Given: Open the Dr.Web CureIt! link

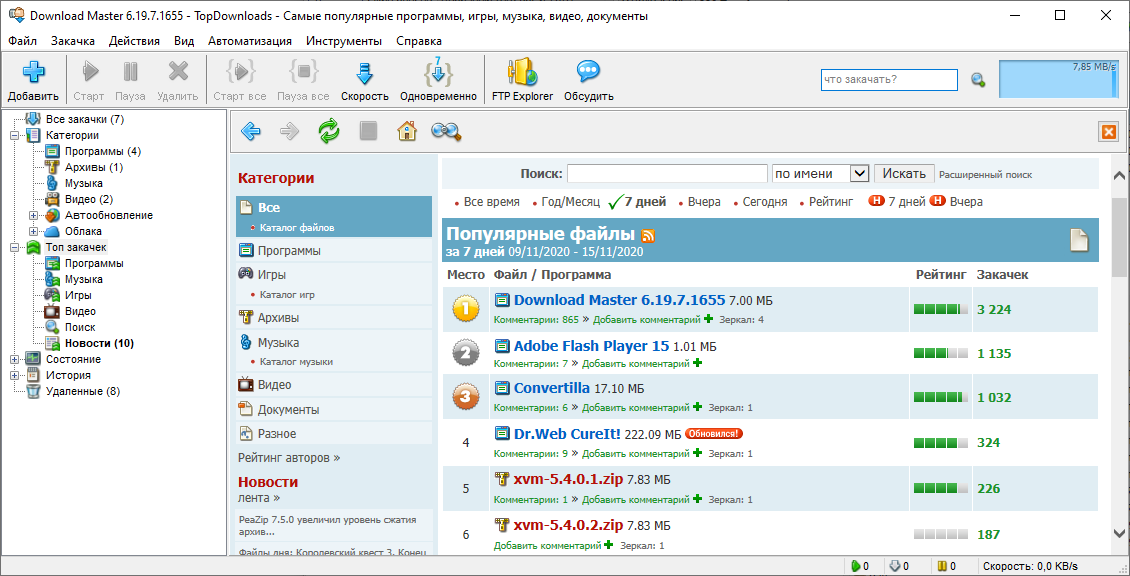Looking at the screenshot, I should (x=567, y=434).
